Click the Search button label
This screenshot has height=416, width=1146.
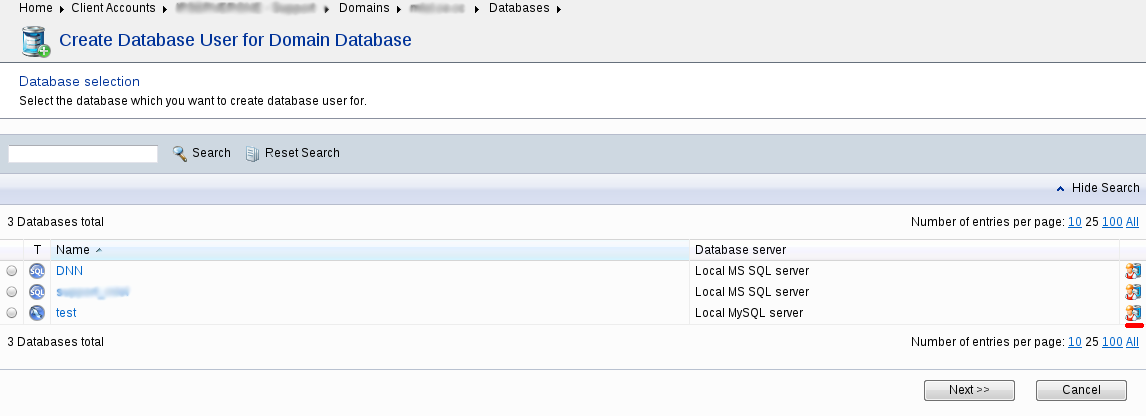[x=211, y=153]
